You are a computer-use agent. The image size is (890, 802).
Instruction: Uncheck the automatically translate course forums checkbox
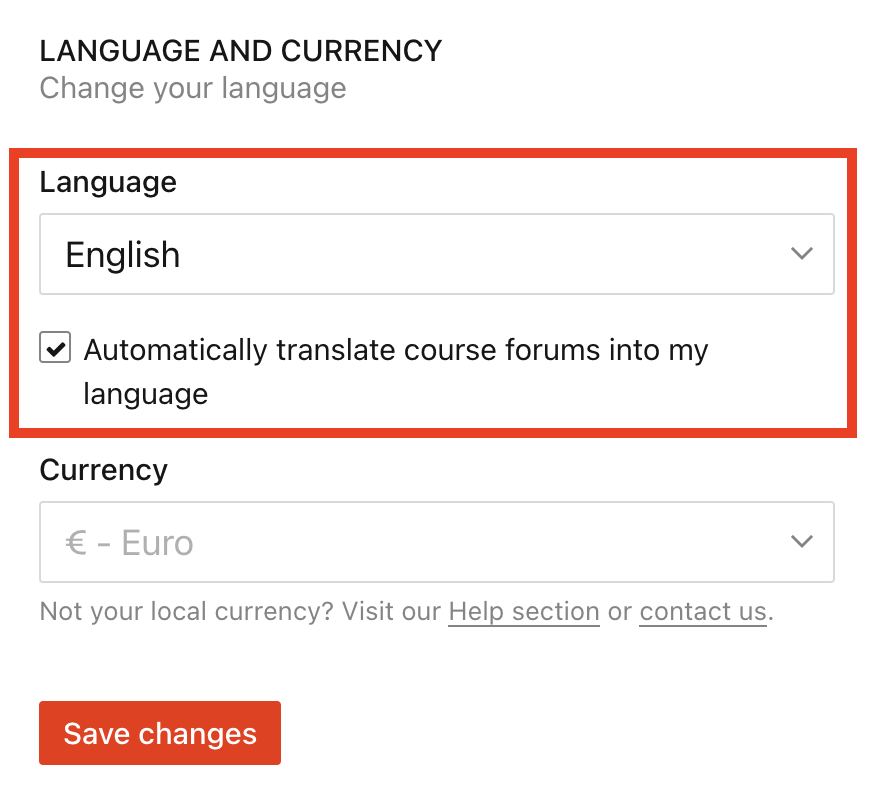point(55,347)
